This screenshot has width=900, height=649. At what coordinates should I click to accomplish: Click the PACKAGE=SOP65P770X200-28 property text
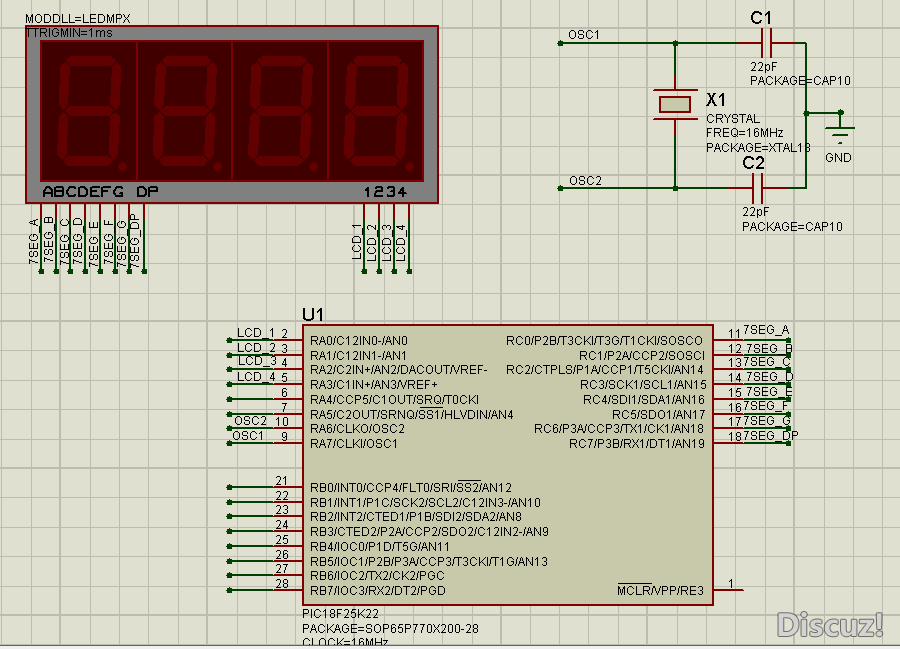390,629
